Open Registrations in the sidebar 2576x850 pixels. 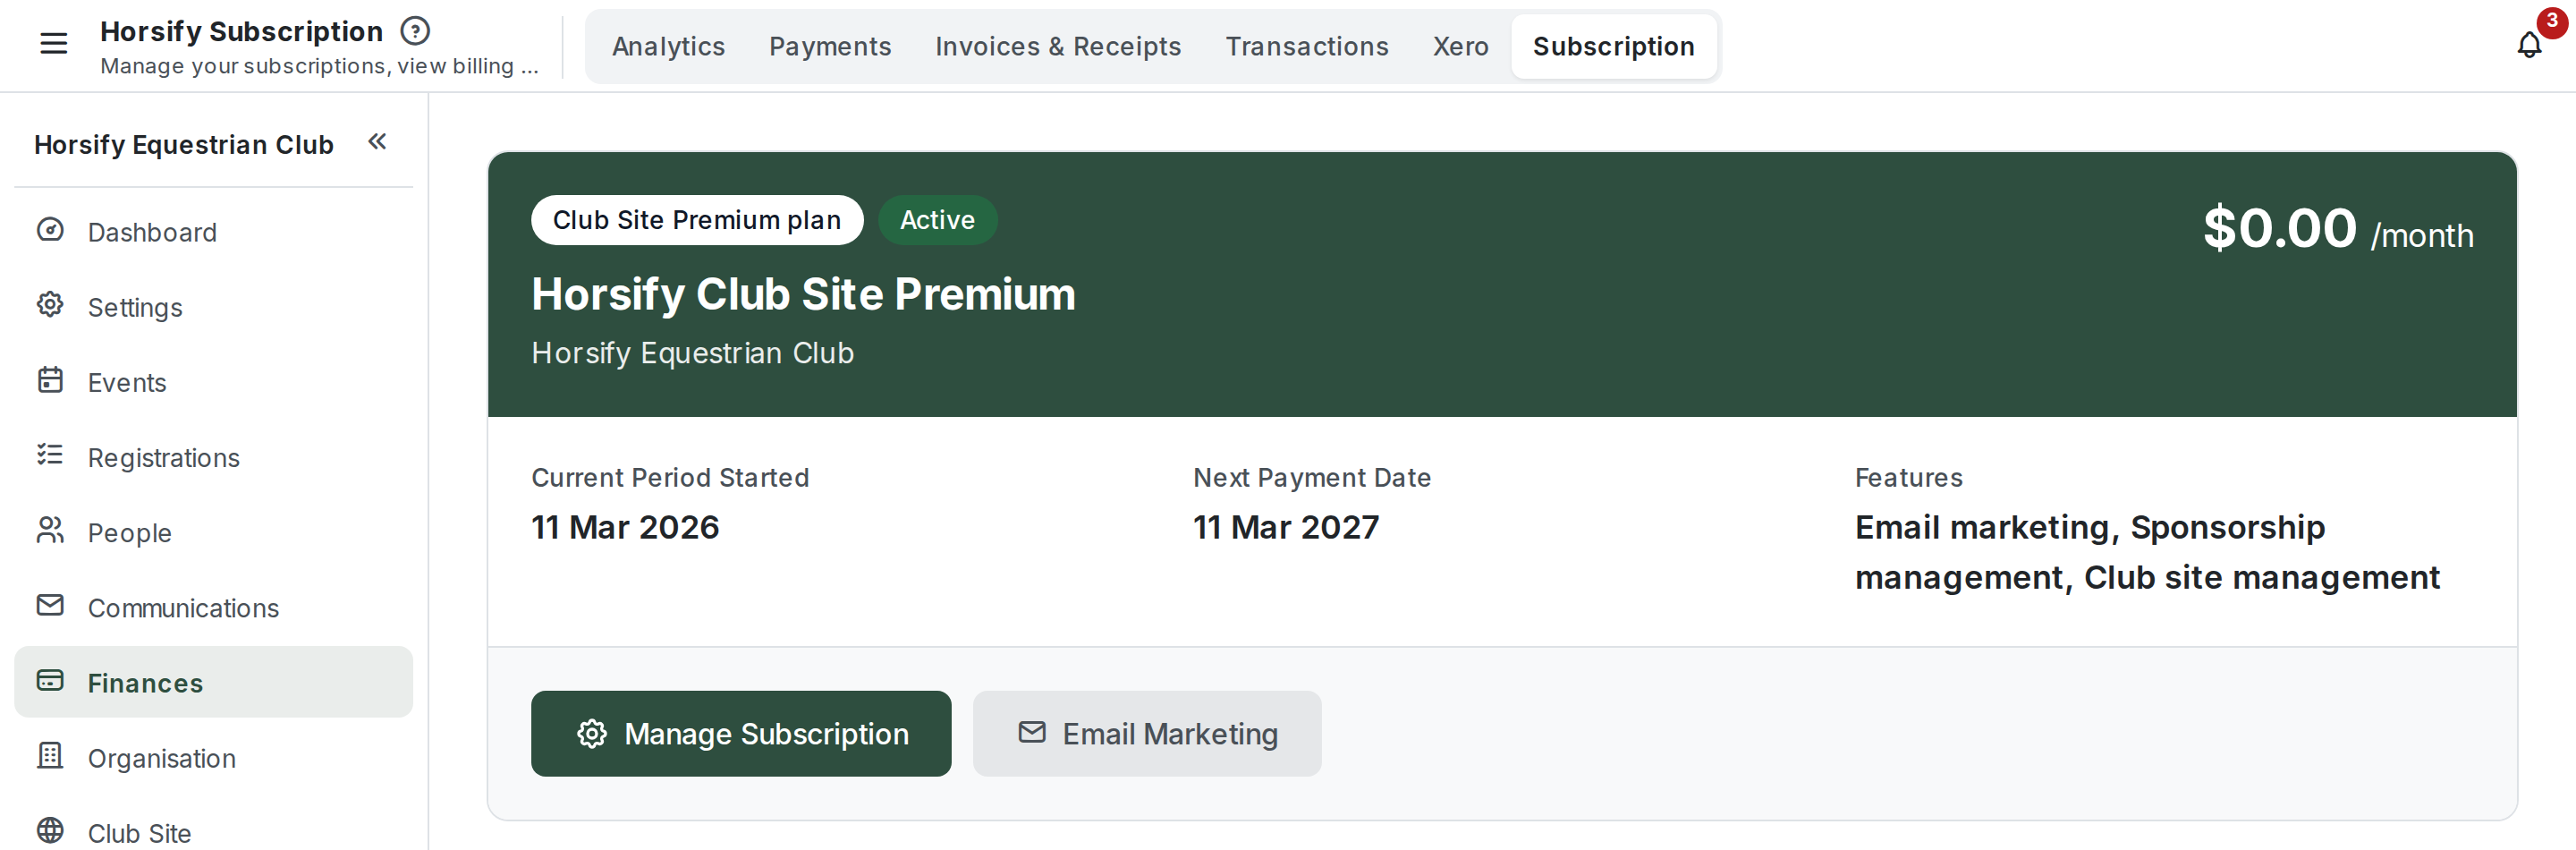coord(213,457)
